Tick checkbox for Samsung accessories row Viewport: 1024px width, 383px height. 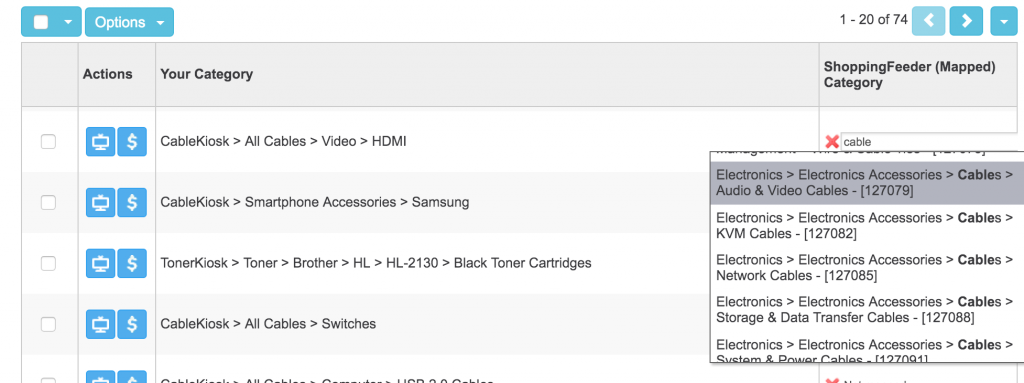(x=48, y=203)
